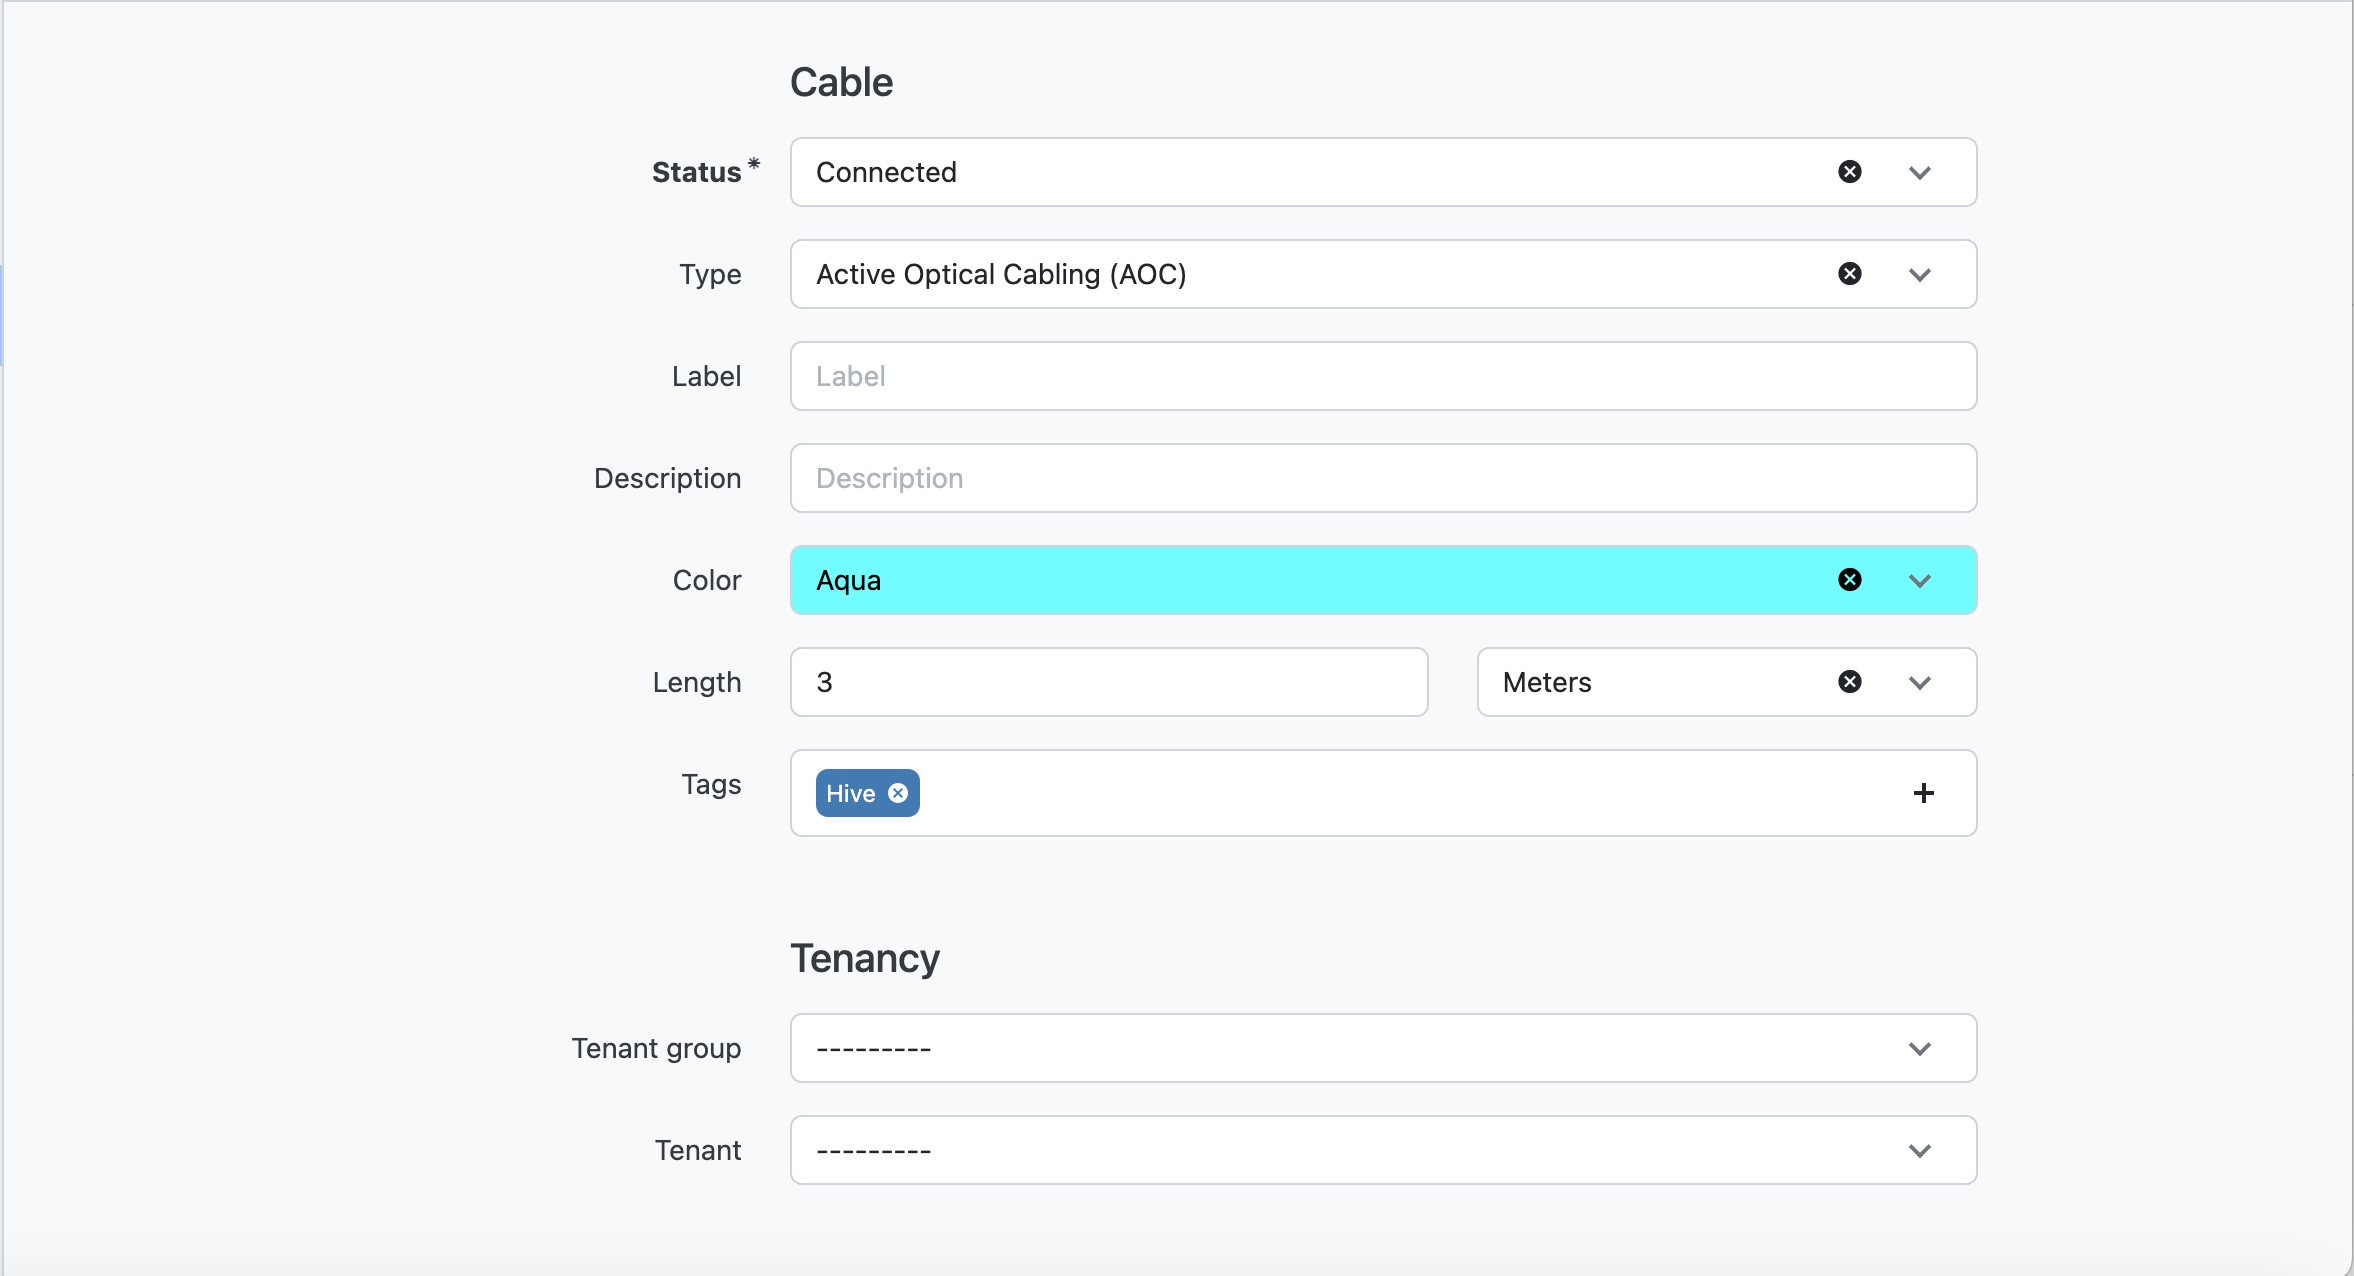
Task: Click the Meters unit text
Action: [1546, 682]
